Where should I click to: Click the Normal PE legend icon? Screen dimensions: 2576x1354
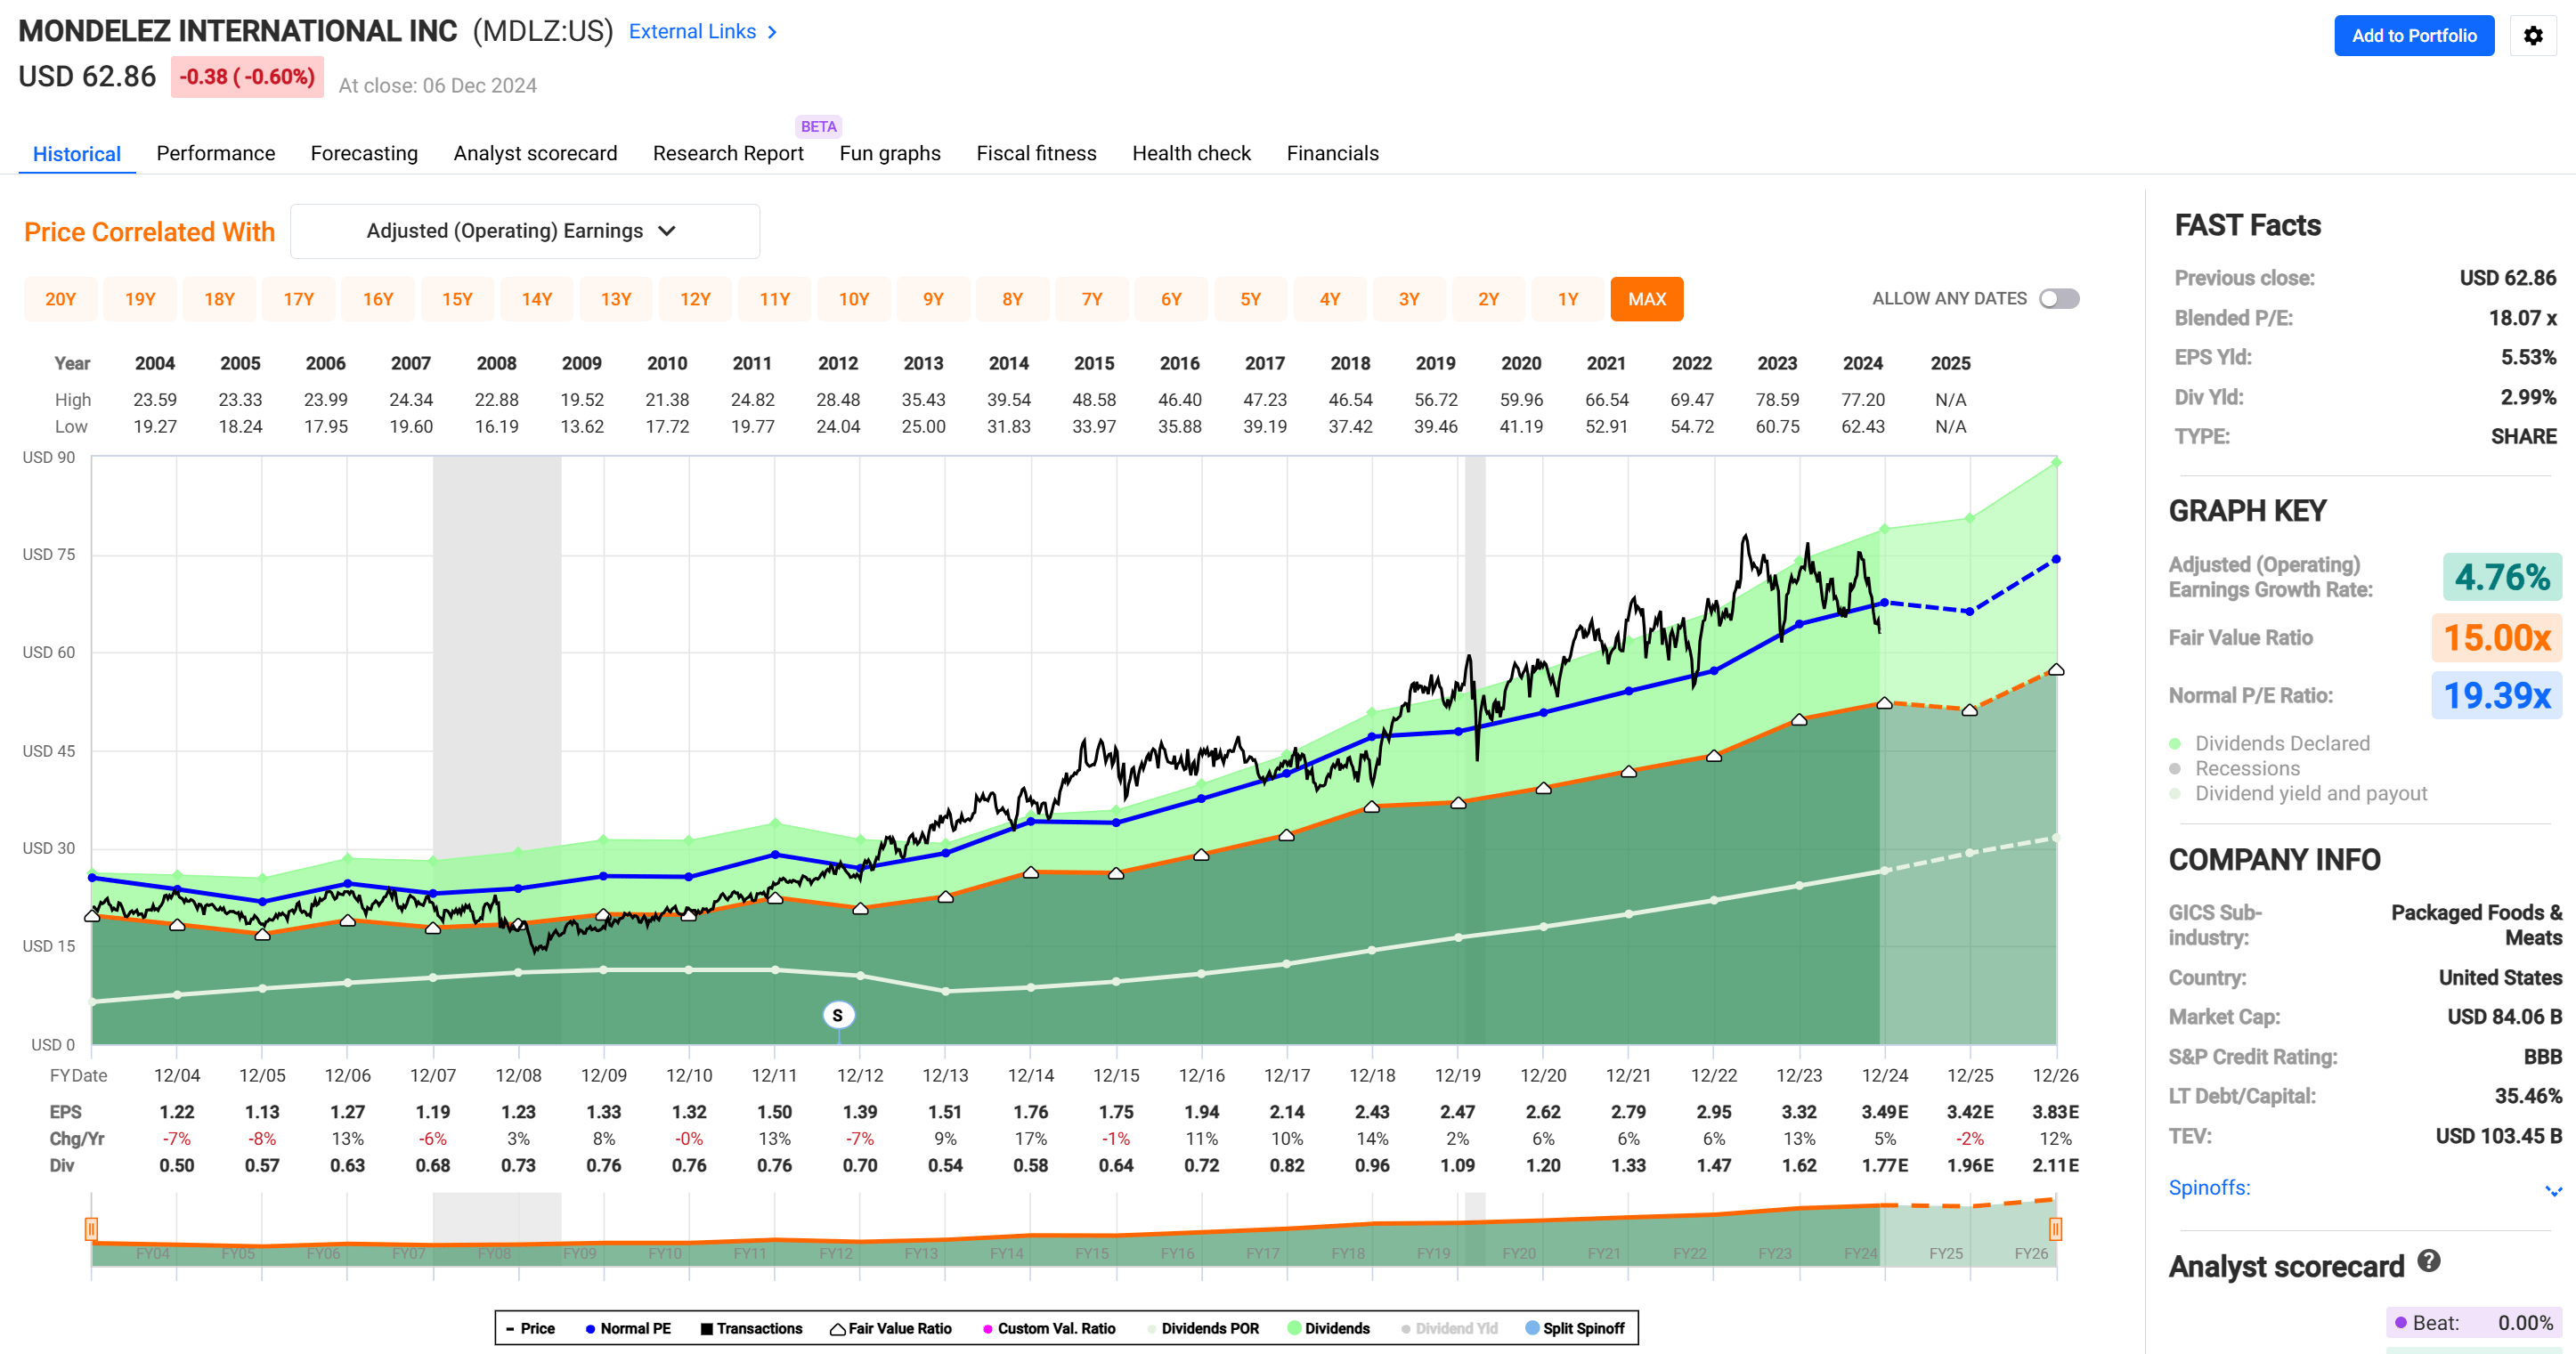590,1328
